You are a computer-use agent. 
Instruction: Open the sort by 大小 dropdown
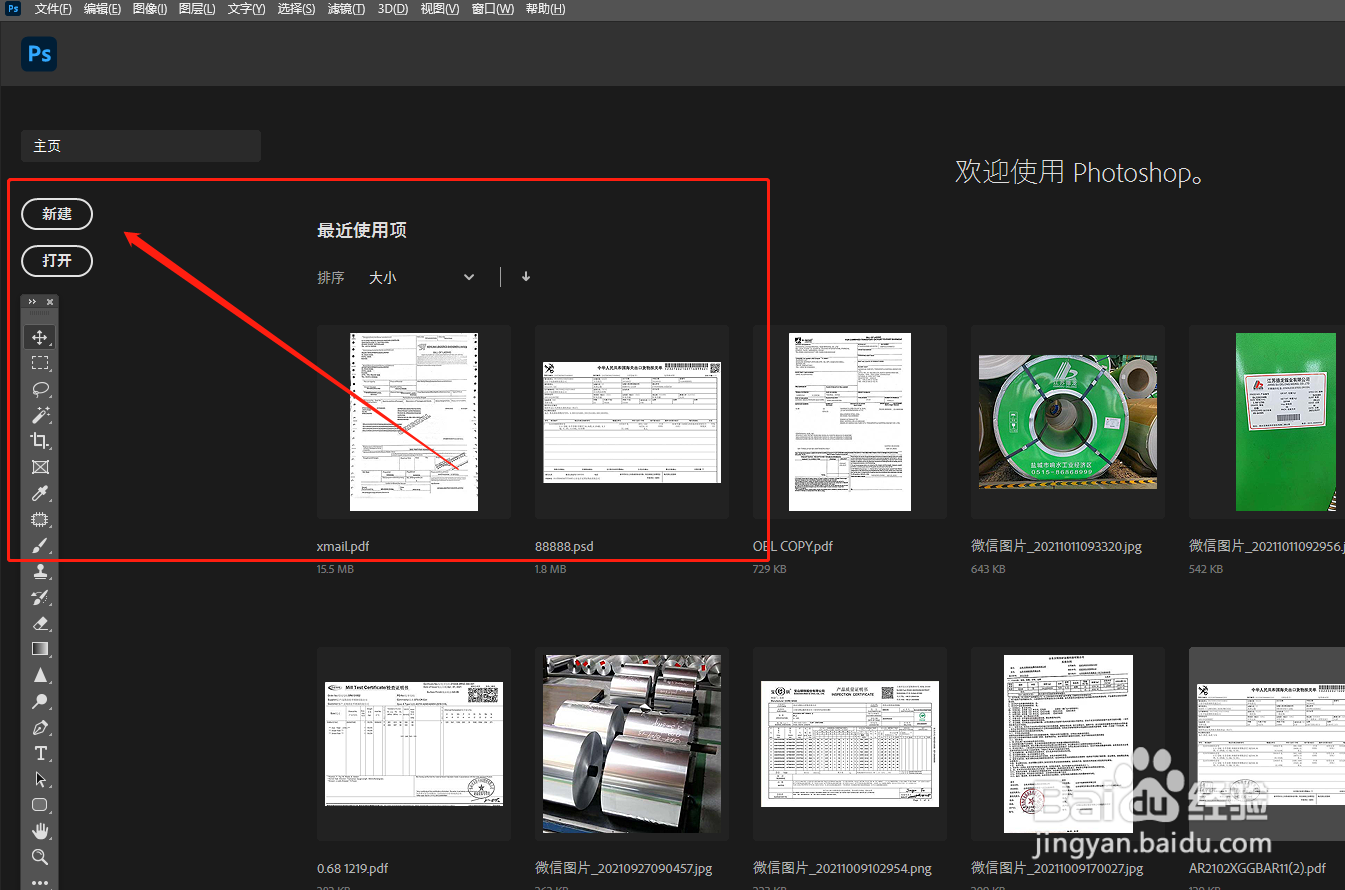point(421,277)
